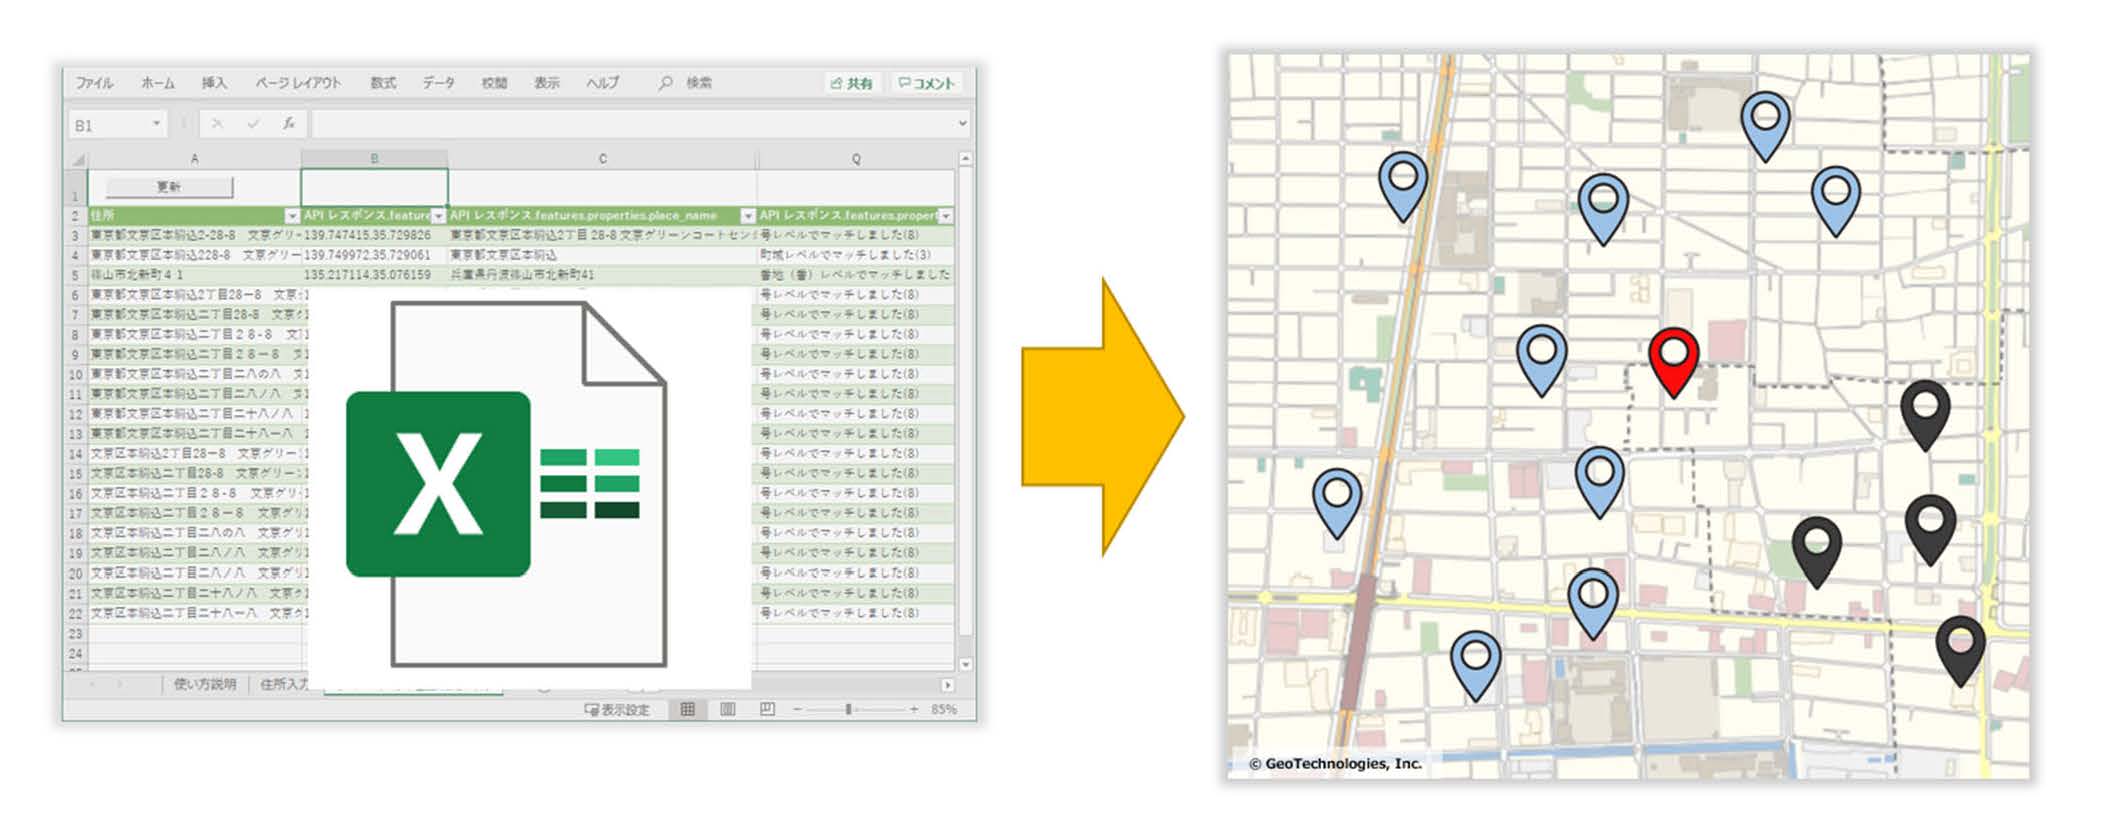Select column B header

point(374,159)
